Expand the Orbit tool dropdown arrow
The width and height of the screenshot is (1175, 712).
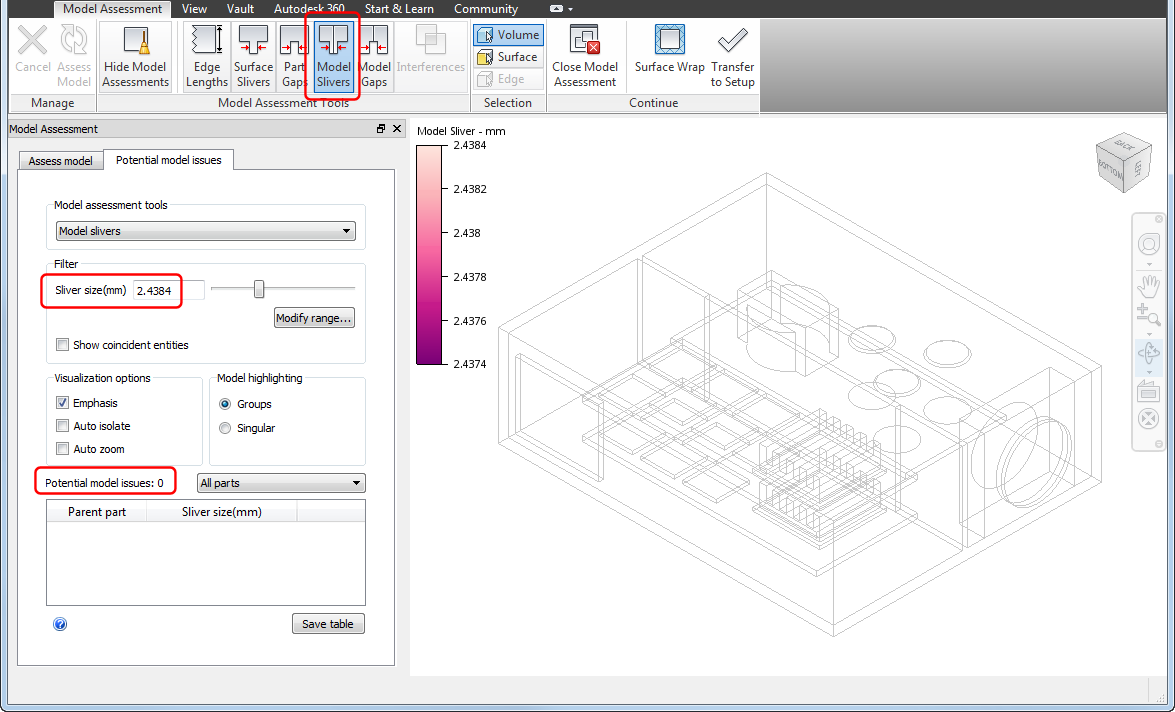1149,371
